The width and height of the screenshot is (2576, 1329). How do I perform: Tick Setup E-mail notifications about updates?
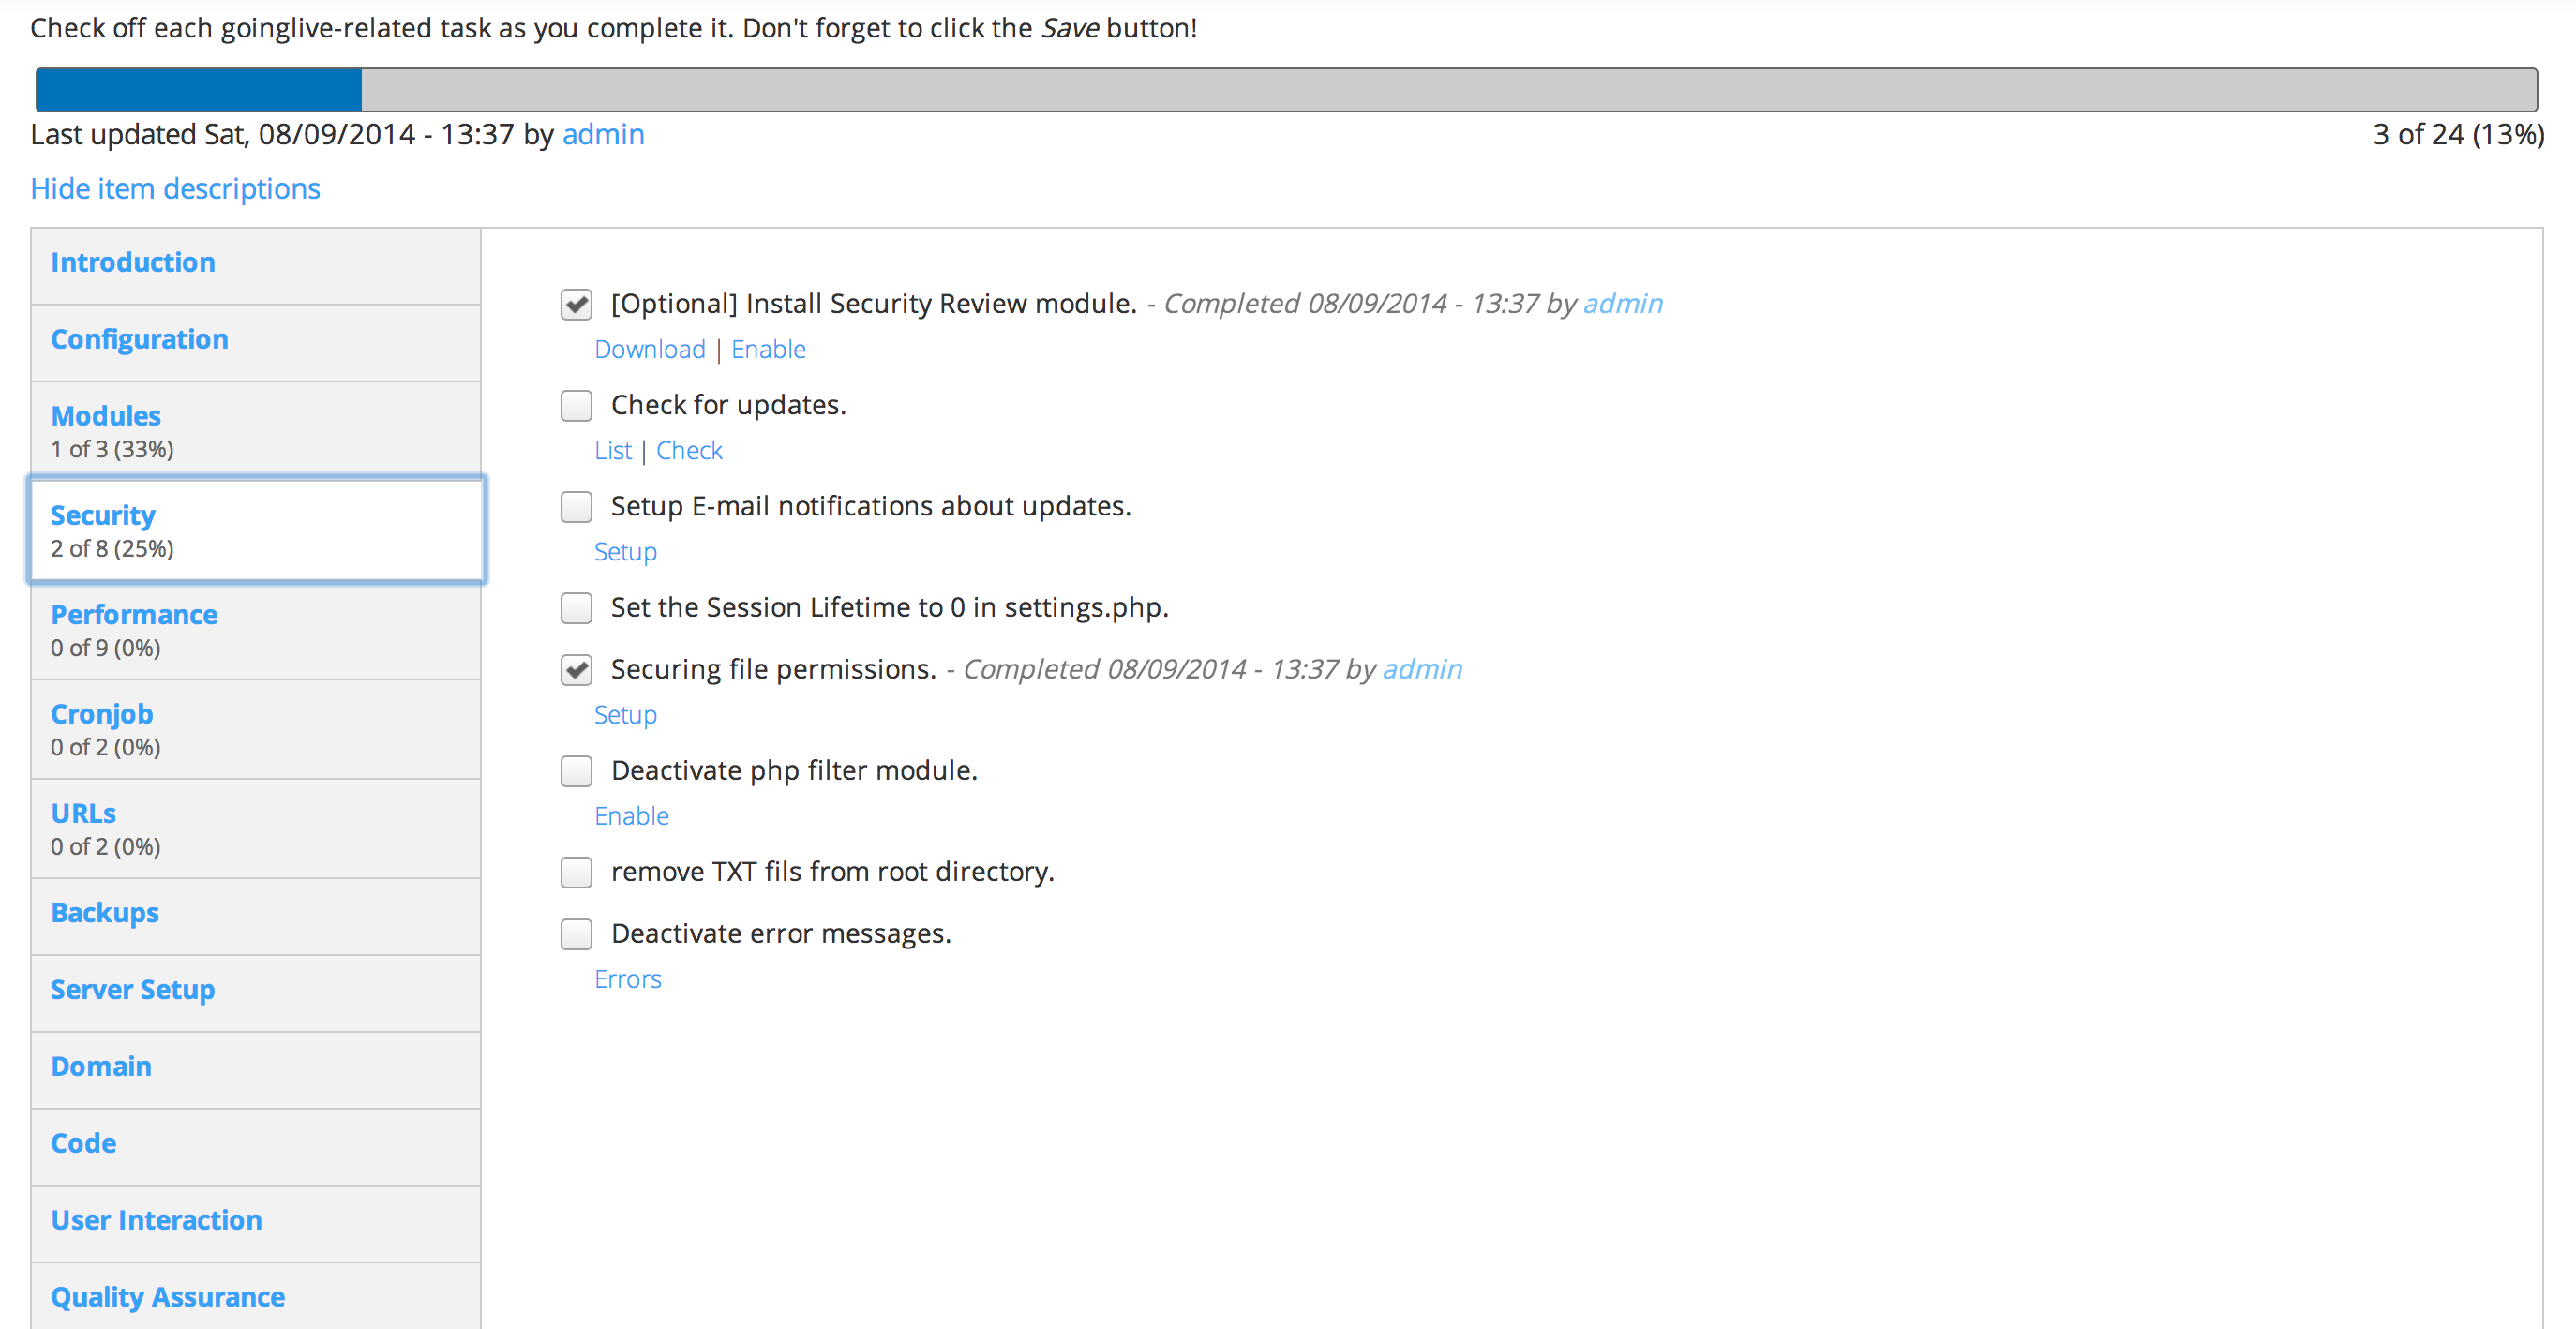click(576, 507)
